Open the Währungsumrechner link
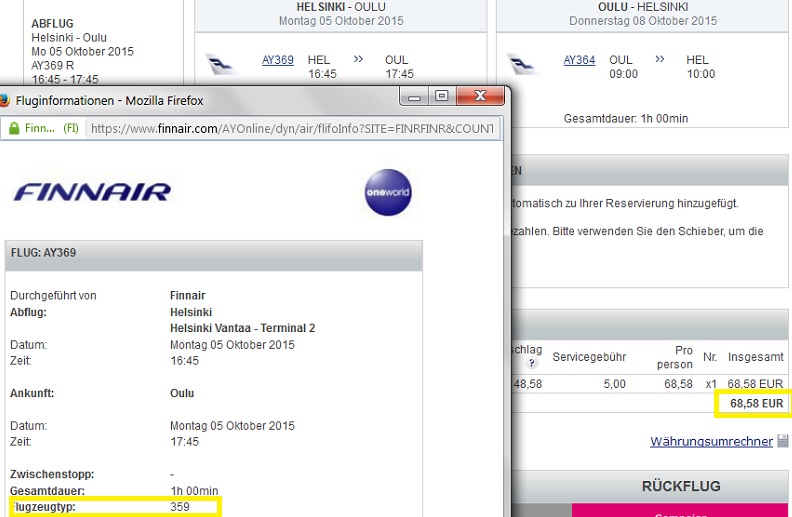This screenshot has width=792, height=517. 711,441
